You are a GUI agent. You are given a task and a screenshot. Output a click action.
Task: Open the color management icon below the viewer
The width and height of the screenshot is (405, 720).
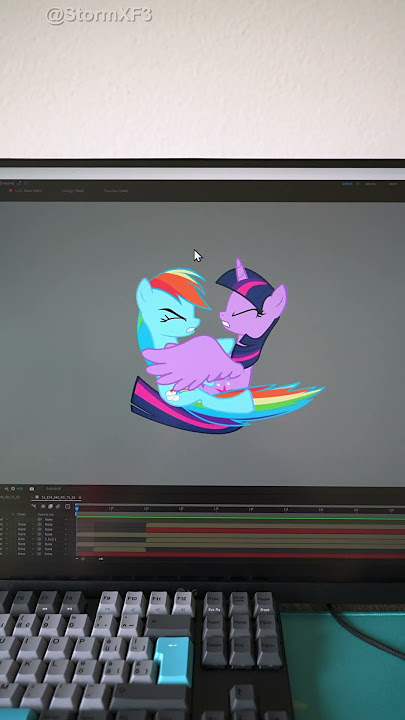coord(6,489)
